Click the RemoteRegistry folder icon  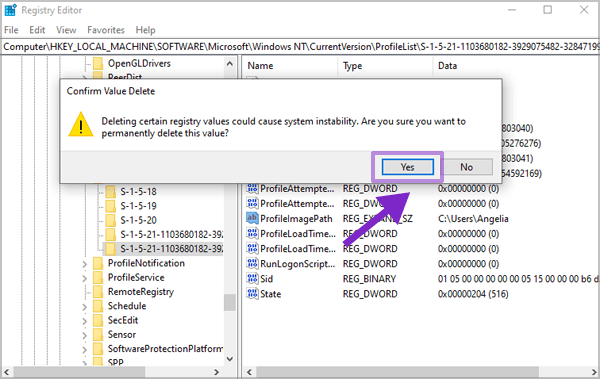pyautogui.click(x=98, y=292)
